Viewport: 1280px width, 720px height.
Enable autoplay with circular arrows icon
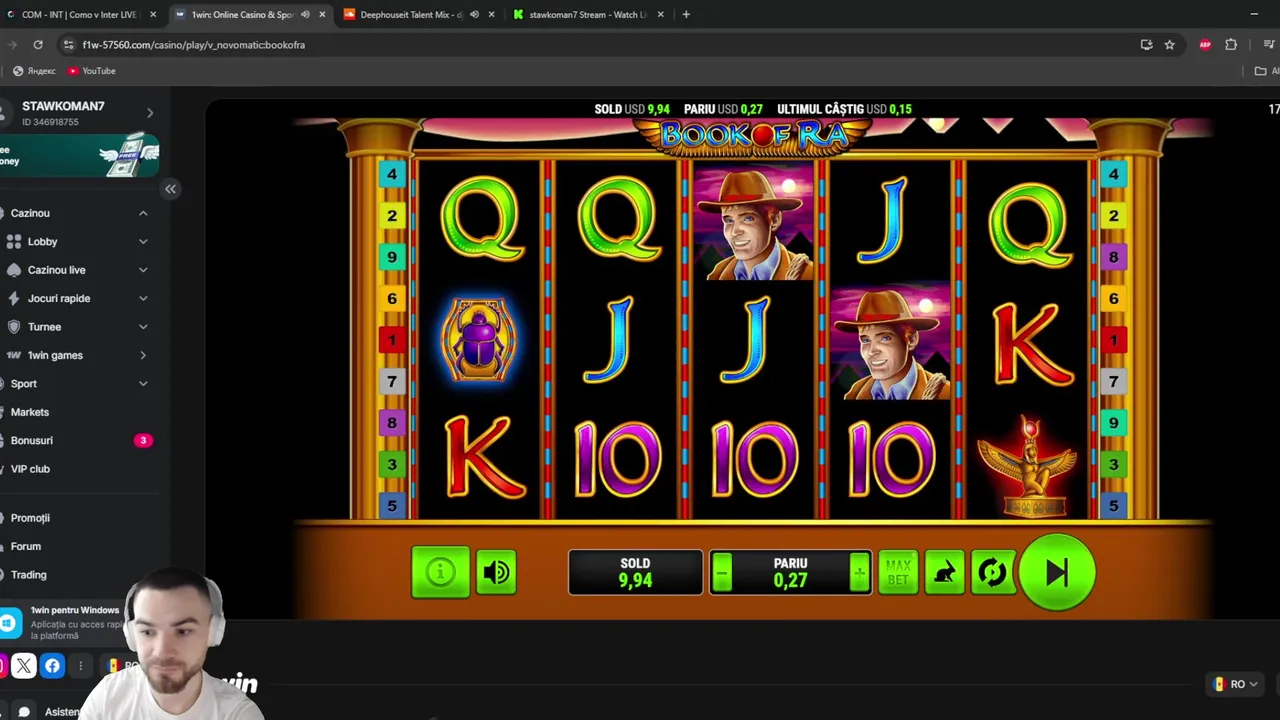(x=991, y=573)
